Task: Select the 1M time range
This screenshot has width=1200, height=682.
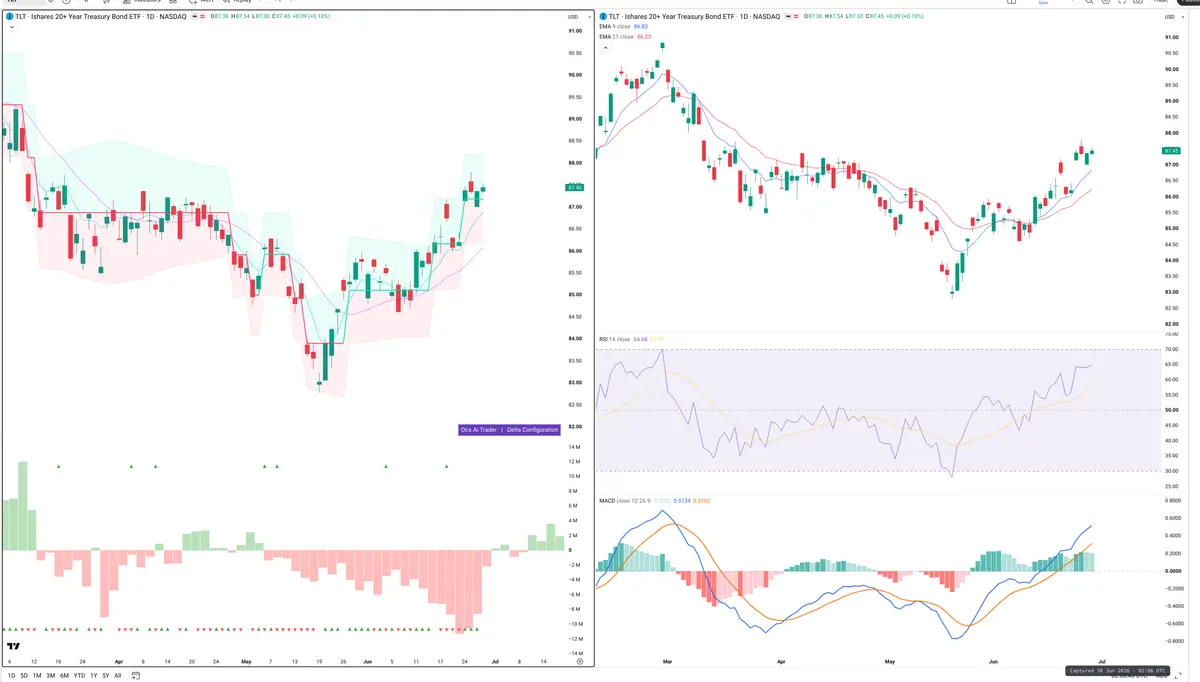Action: (37, 676)
